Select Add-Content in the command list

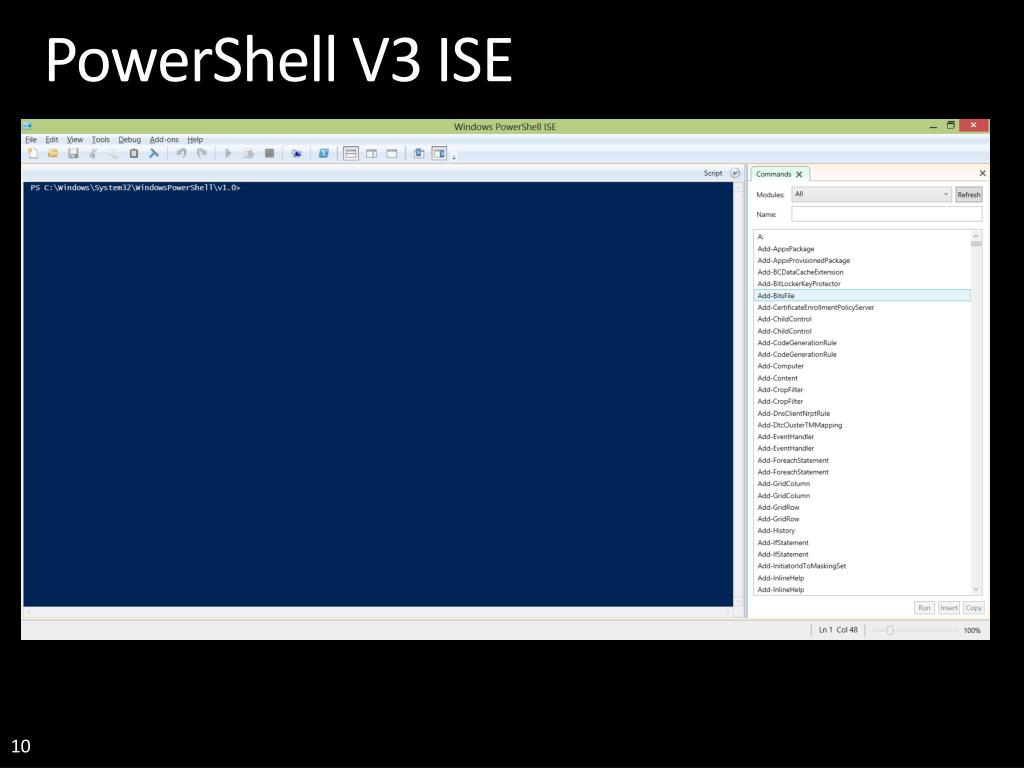[862, 378]
